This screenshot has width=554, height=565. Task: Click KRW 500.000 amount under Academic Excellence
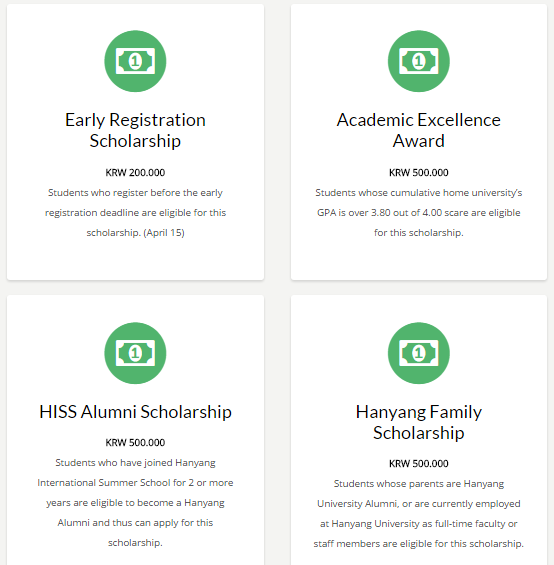418,173
